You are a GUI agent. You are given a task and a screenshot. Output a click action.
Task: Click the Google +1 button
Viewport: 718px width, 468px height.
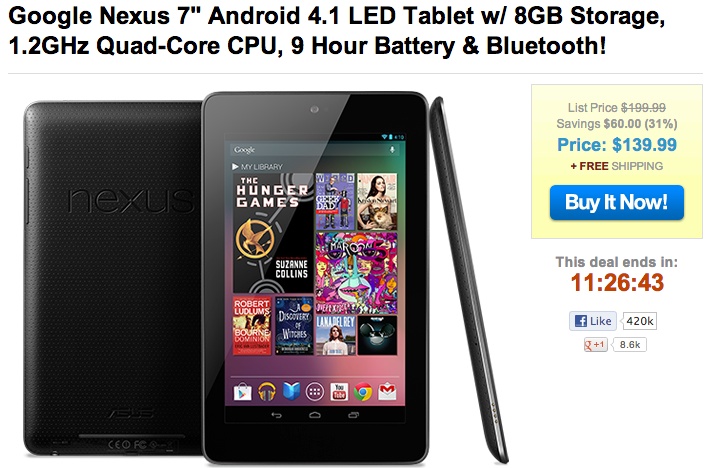595,344
